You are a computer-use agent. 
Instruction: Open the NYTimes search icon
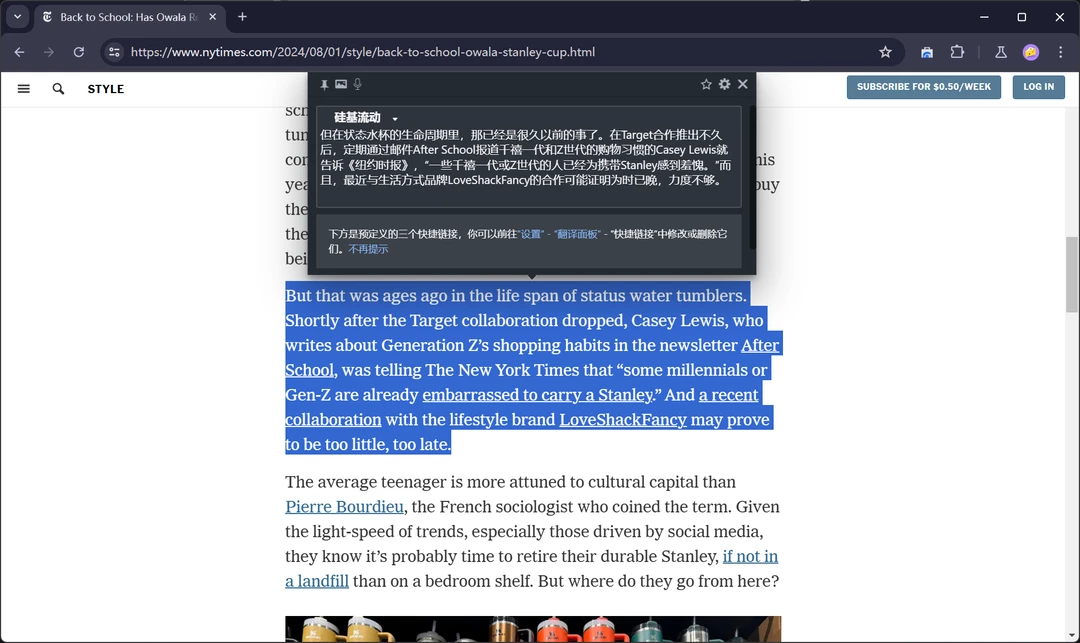coord(59,89)
